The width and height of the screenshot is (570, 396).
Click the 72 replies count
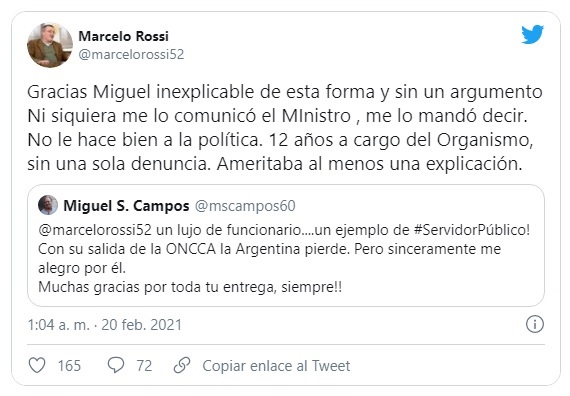pyautogui.click(x=144, y=366)
